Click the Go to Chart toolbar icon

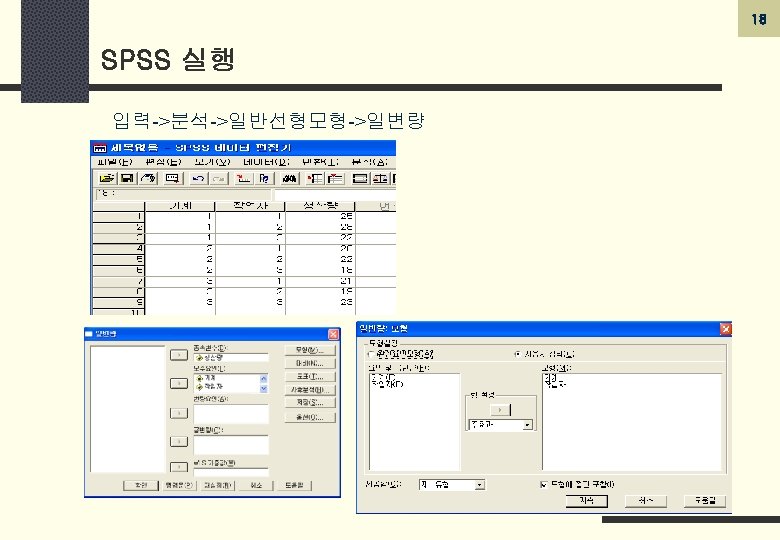[244, 178]
